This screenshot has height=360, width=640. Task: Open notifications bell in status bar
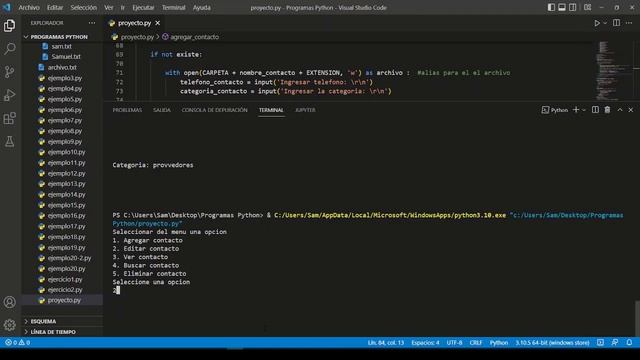pyautogui.click(x=629, y=342)
